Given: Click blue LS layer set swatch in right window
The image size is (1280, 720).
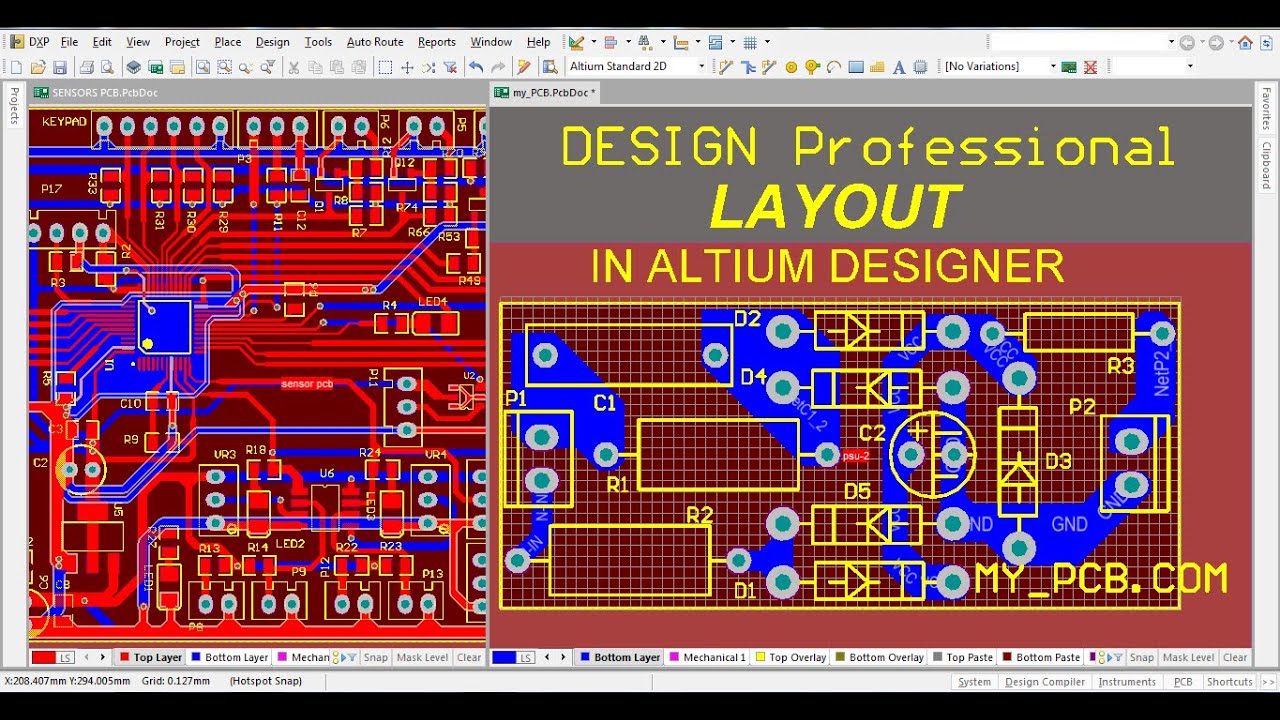Looking at the screenshot, I should click(516, 657).
